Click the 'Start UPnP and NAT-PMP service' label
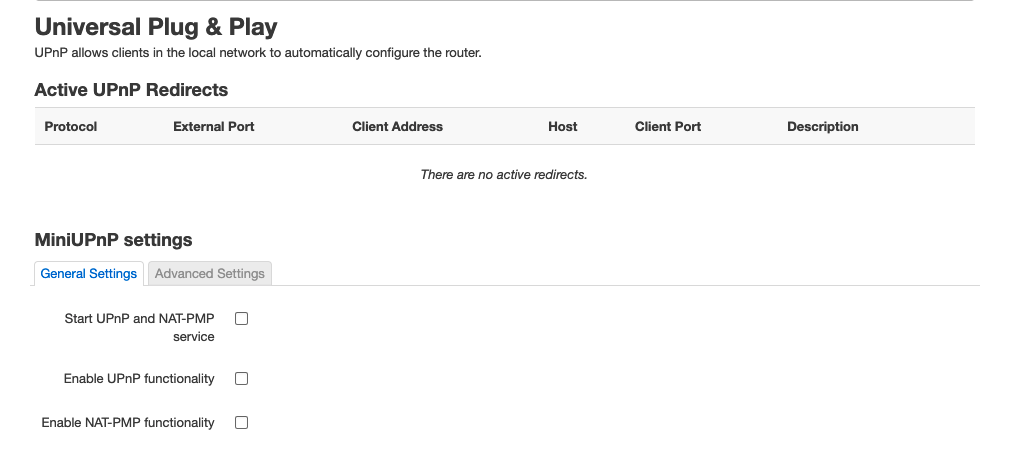Screen dimensions: 1024x454 tap(139, 327)
